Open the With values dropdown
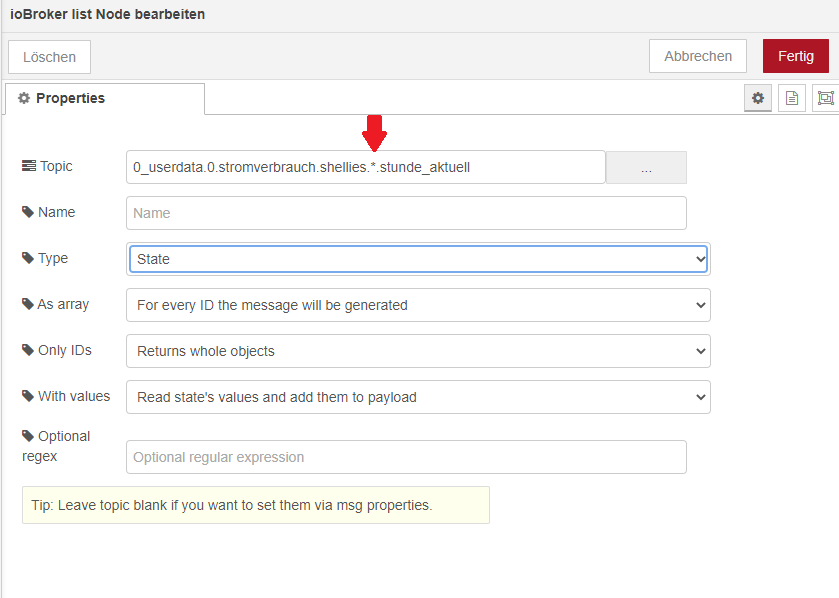 click(x=418, y=397)
